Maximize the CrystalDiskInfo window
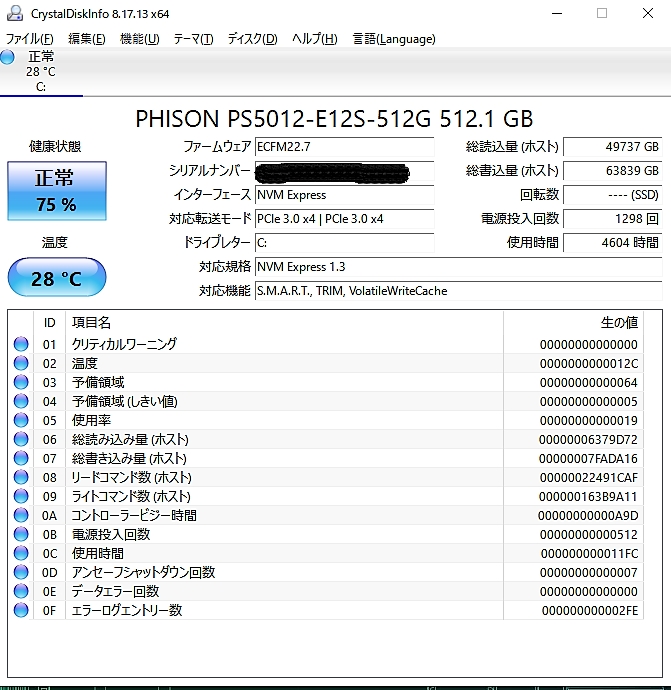The image size is (671, 690). click(x=602, y=13)
